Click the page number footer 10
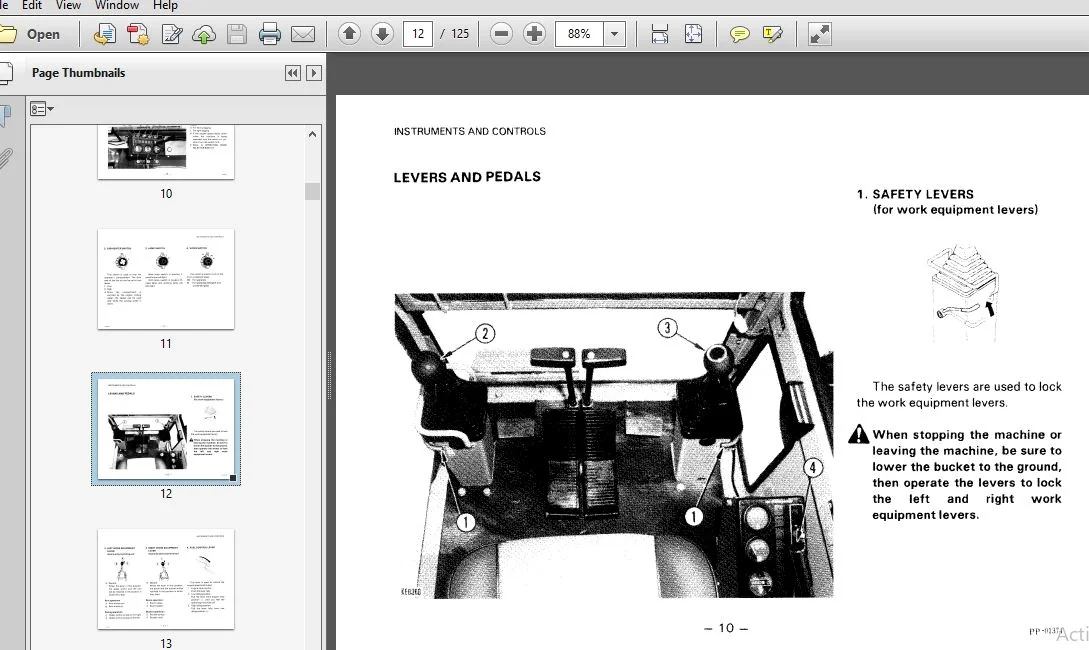The image size is (1089, 650). click(726, 628)
